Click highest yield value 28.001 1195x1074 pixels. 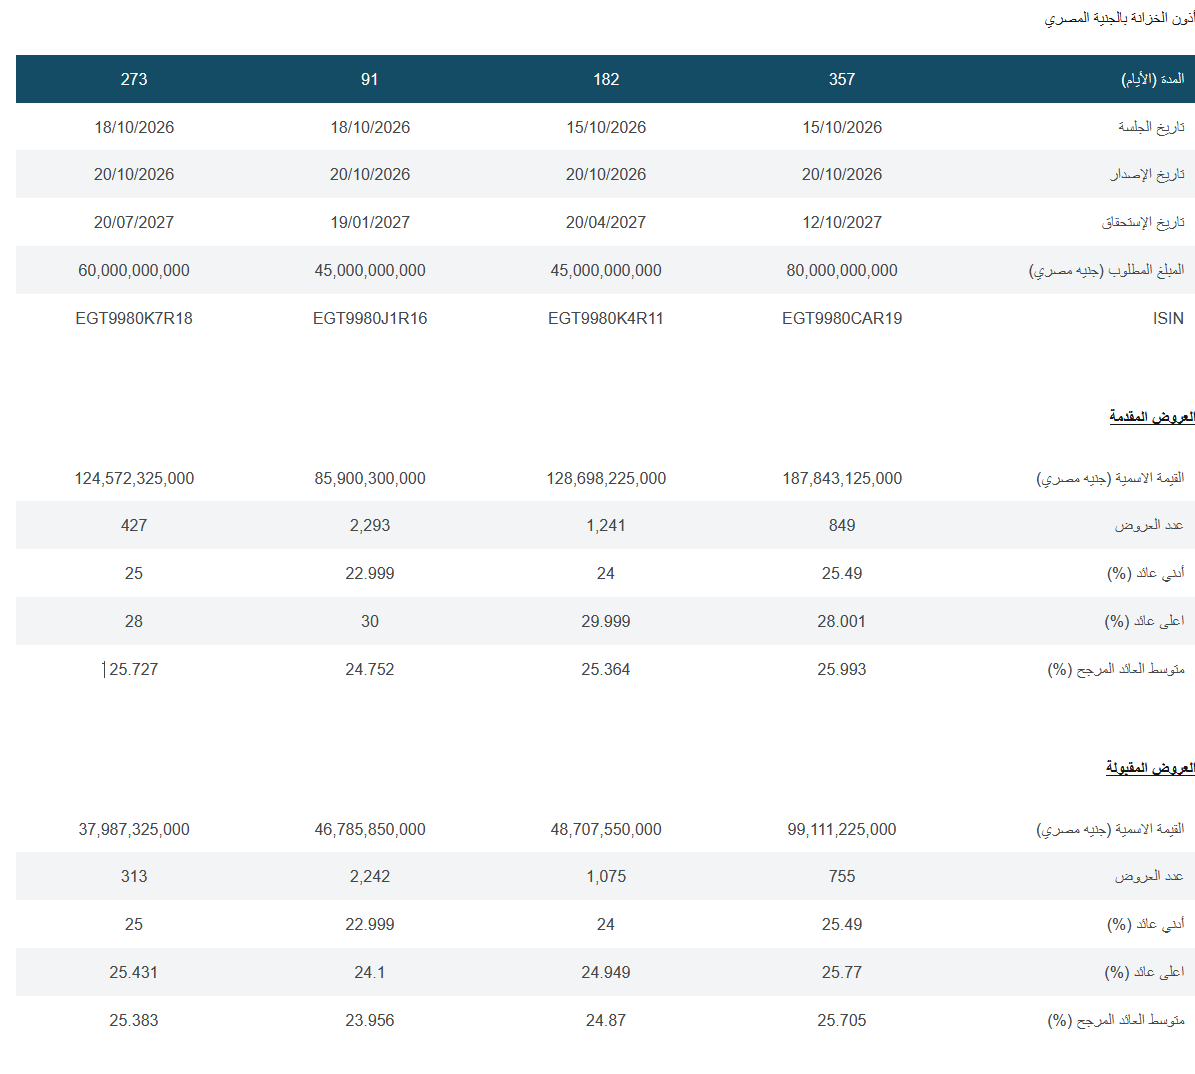tap(842, 622)
